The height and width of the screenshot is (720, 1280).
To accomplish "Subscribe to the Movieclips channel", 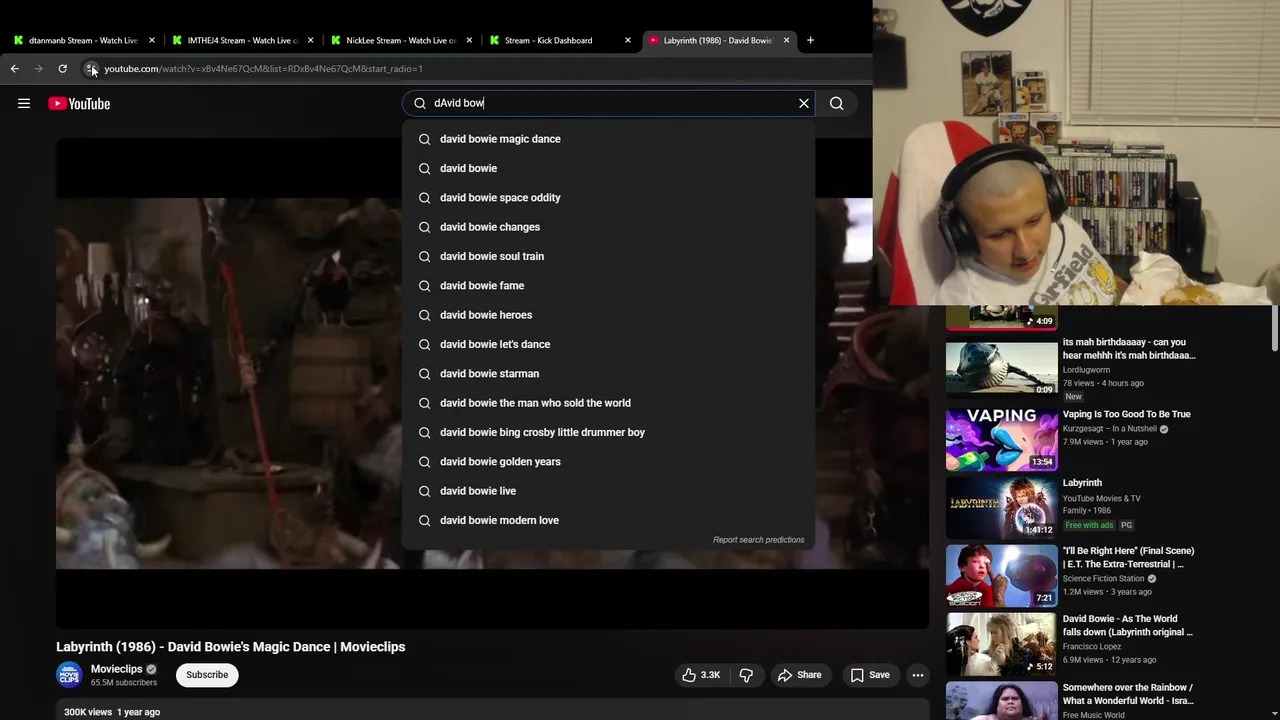I will (x=207, y=675).
